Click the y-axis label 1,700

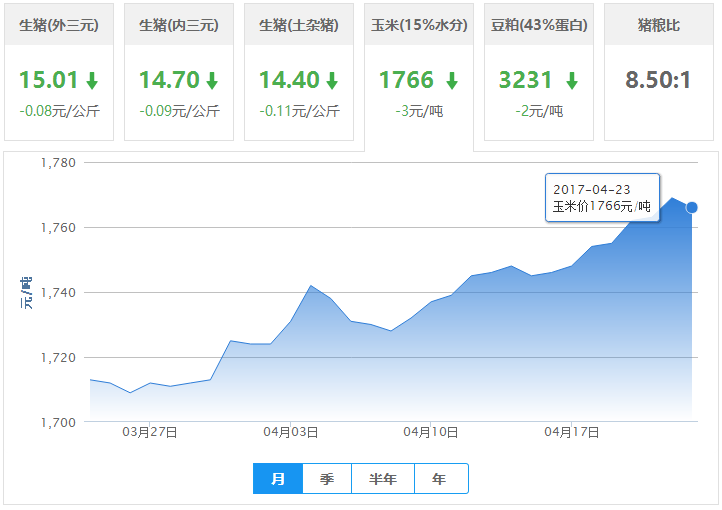[x=58, y=422]
